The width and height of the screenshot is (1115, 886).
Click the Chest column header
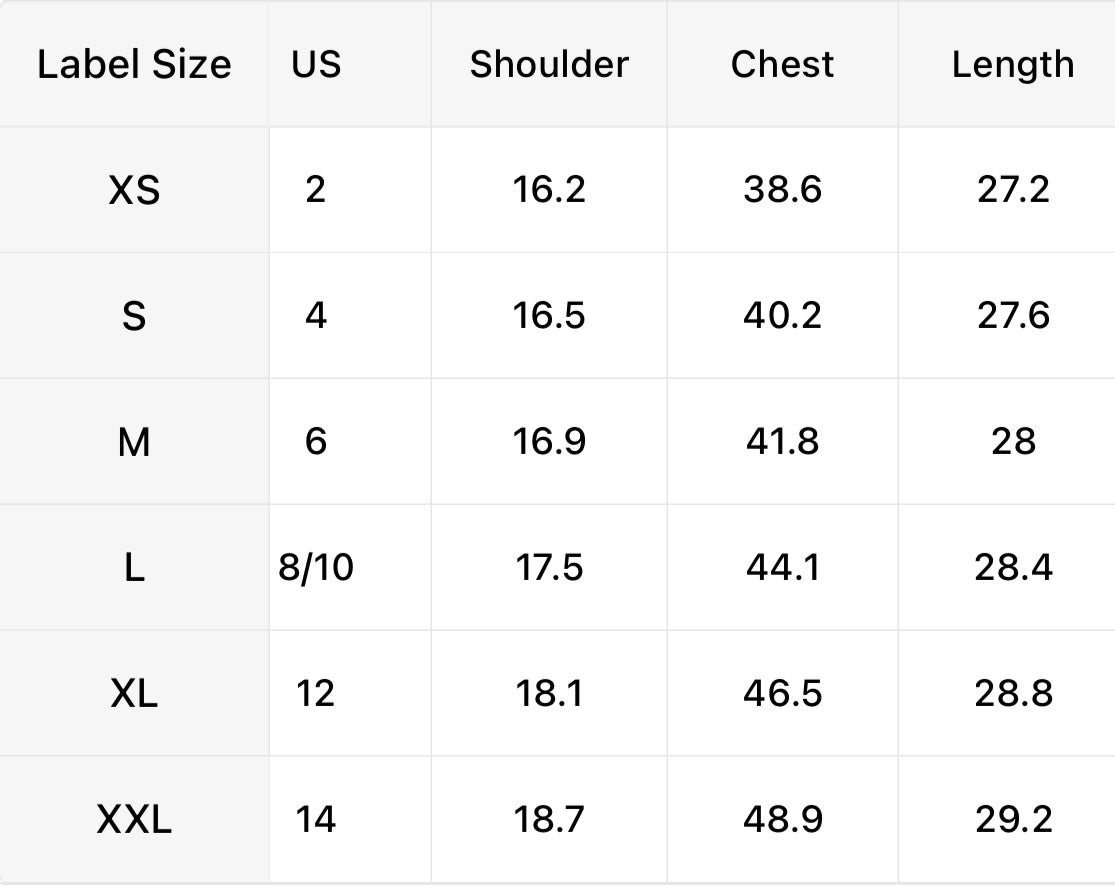coord(782,65)
